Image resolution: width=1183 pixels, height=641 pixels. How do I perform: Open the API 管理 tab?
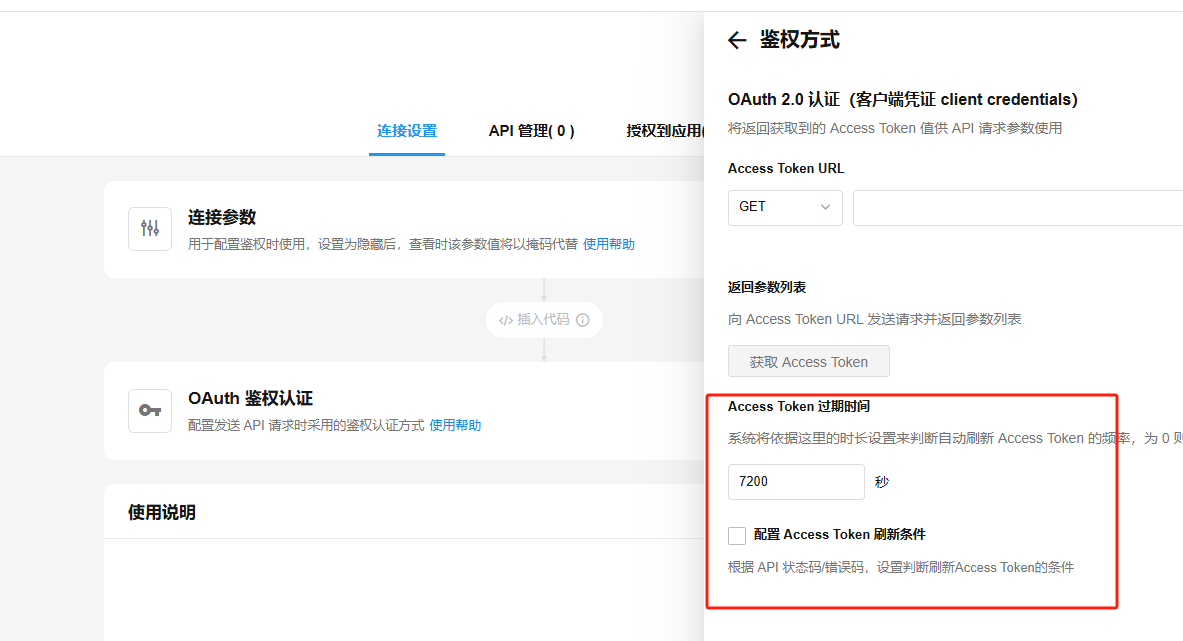coord(531,131)
